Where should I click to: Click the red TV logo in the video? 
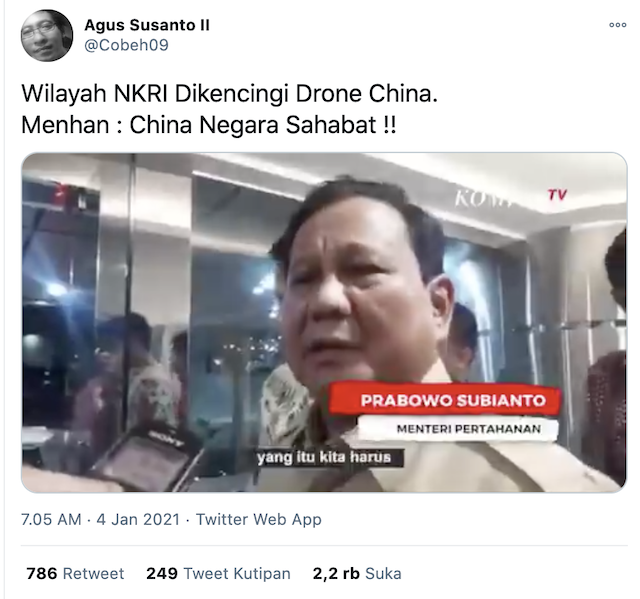(x=557, y=195)
